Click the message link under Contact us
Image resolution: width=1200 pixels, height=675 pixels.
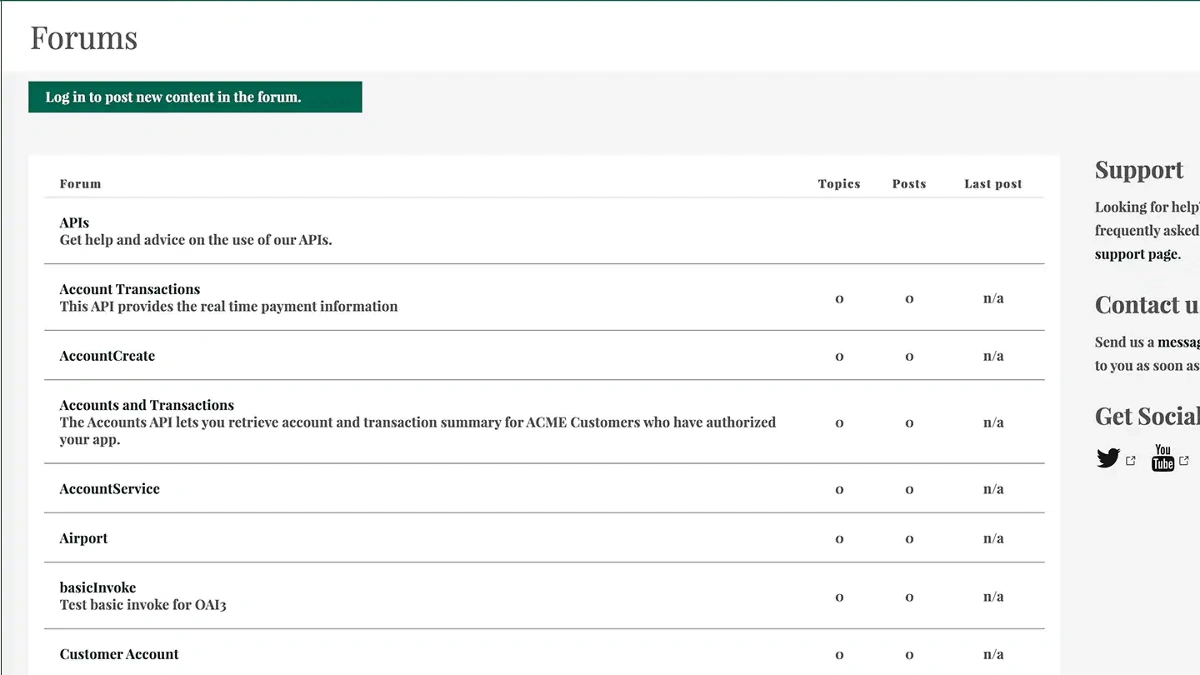1178,342
